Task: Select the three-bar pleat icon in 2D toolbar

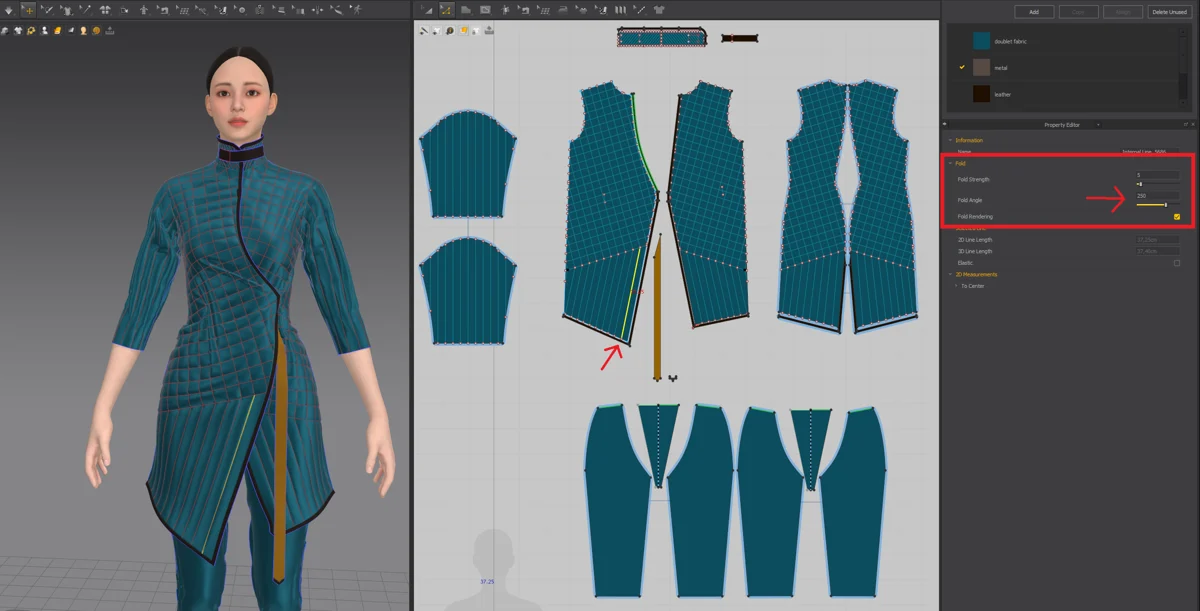Action: click(x=620, y=10)
